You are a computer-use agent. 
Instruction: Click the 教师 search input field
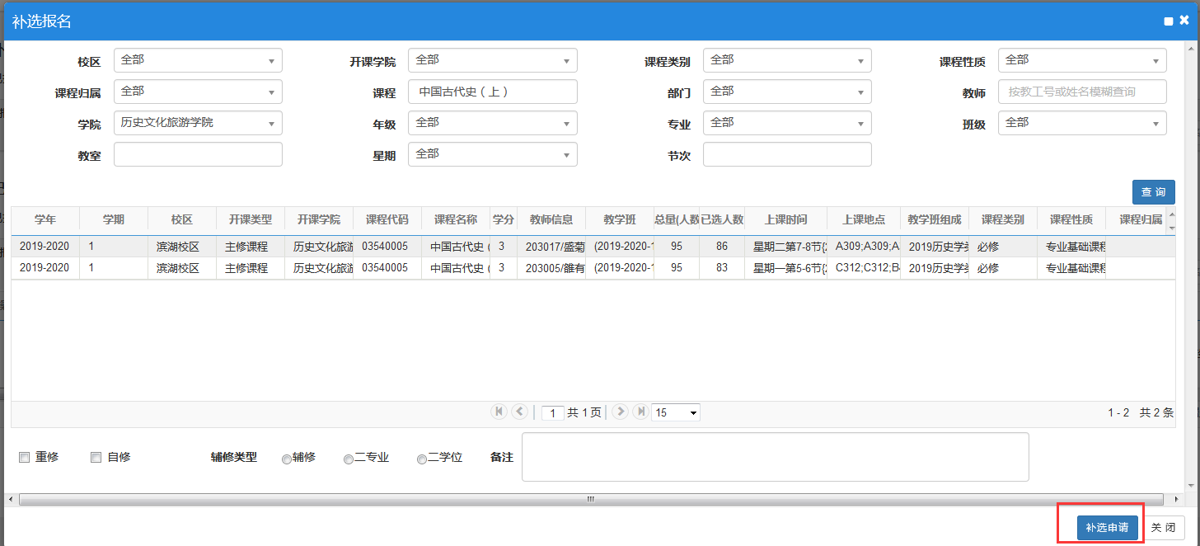click(1082, 92)
